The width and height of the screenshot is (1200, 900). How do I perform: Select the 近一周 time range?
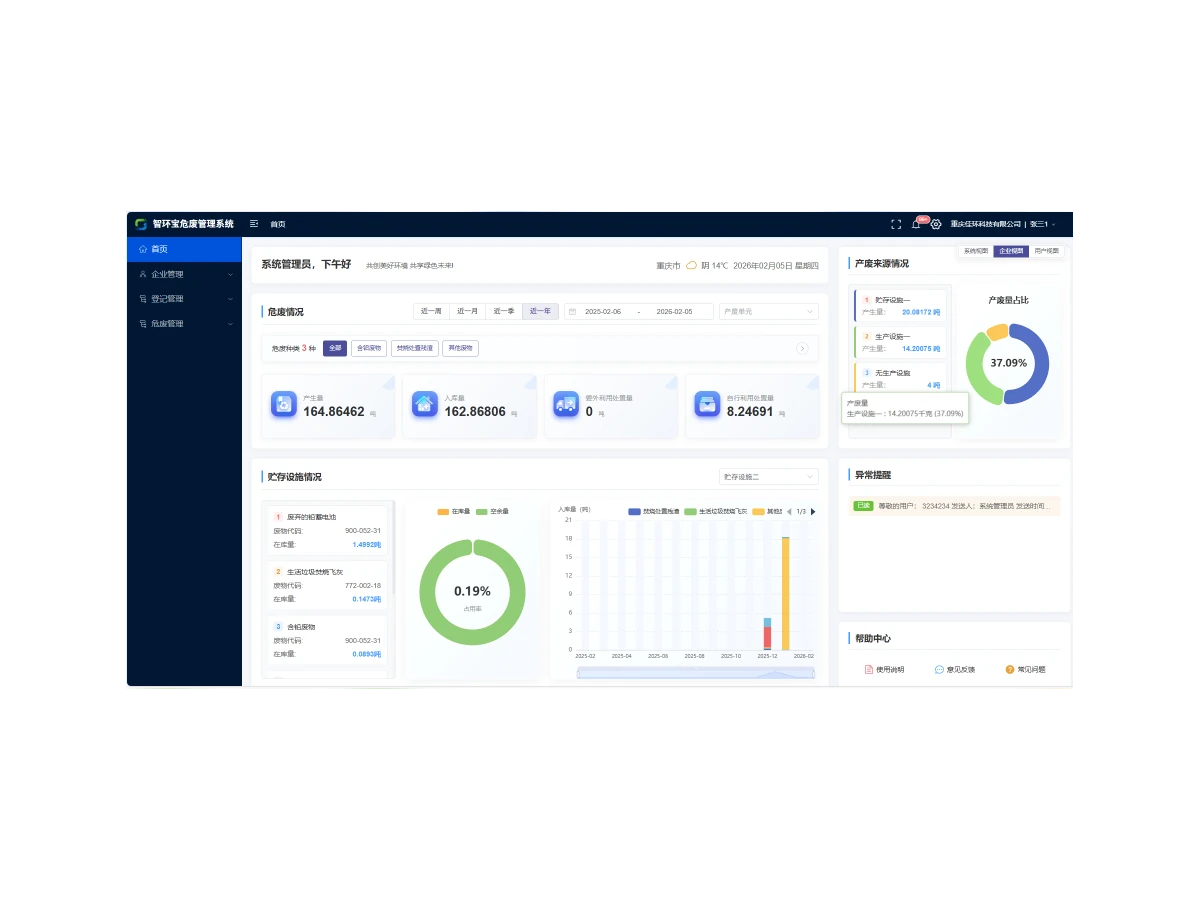pyautogui.click(x=432, y=311)
